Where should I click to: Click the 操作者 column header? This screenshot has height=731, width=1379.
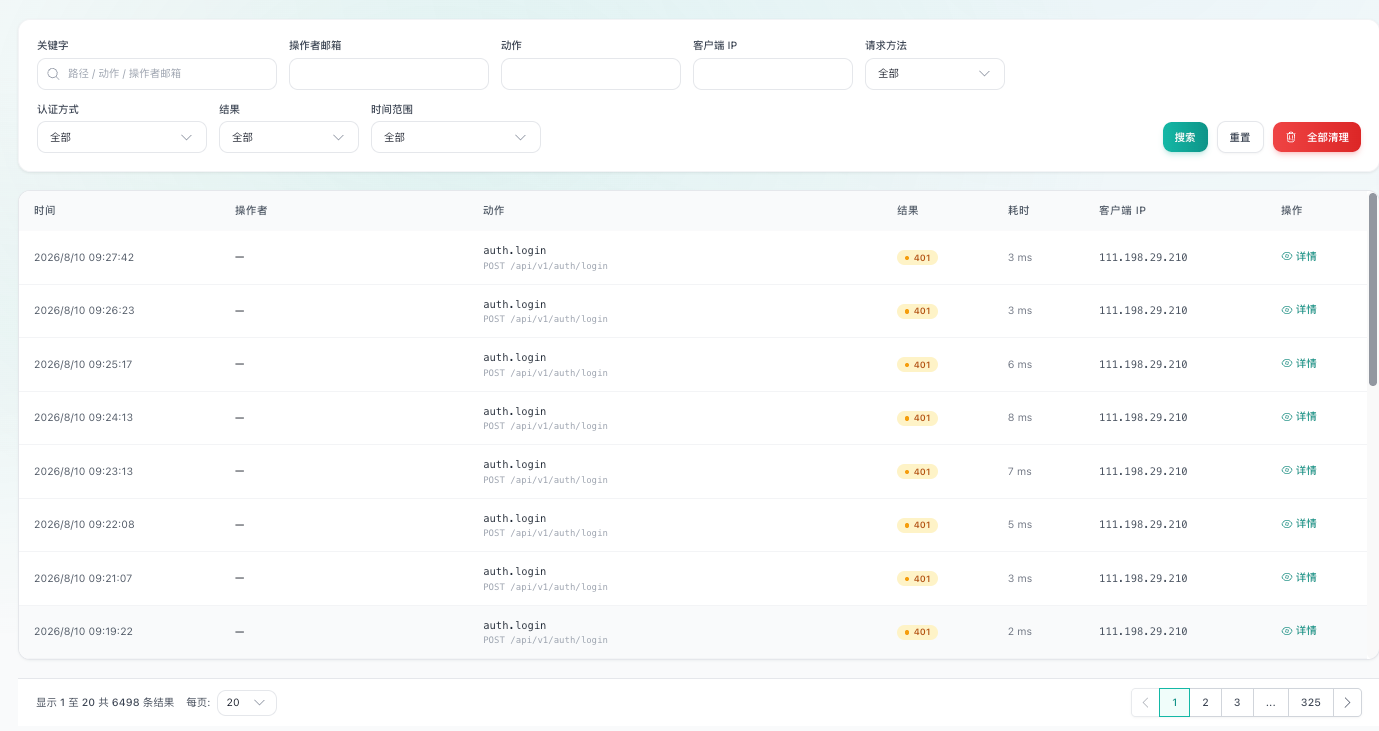click(x=251, y=211)
